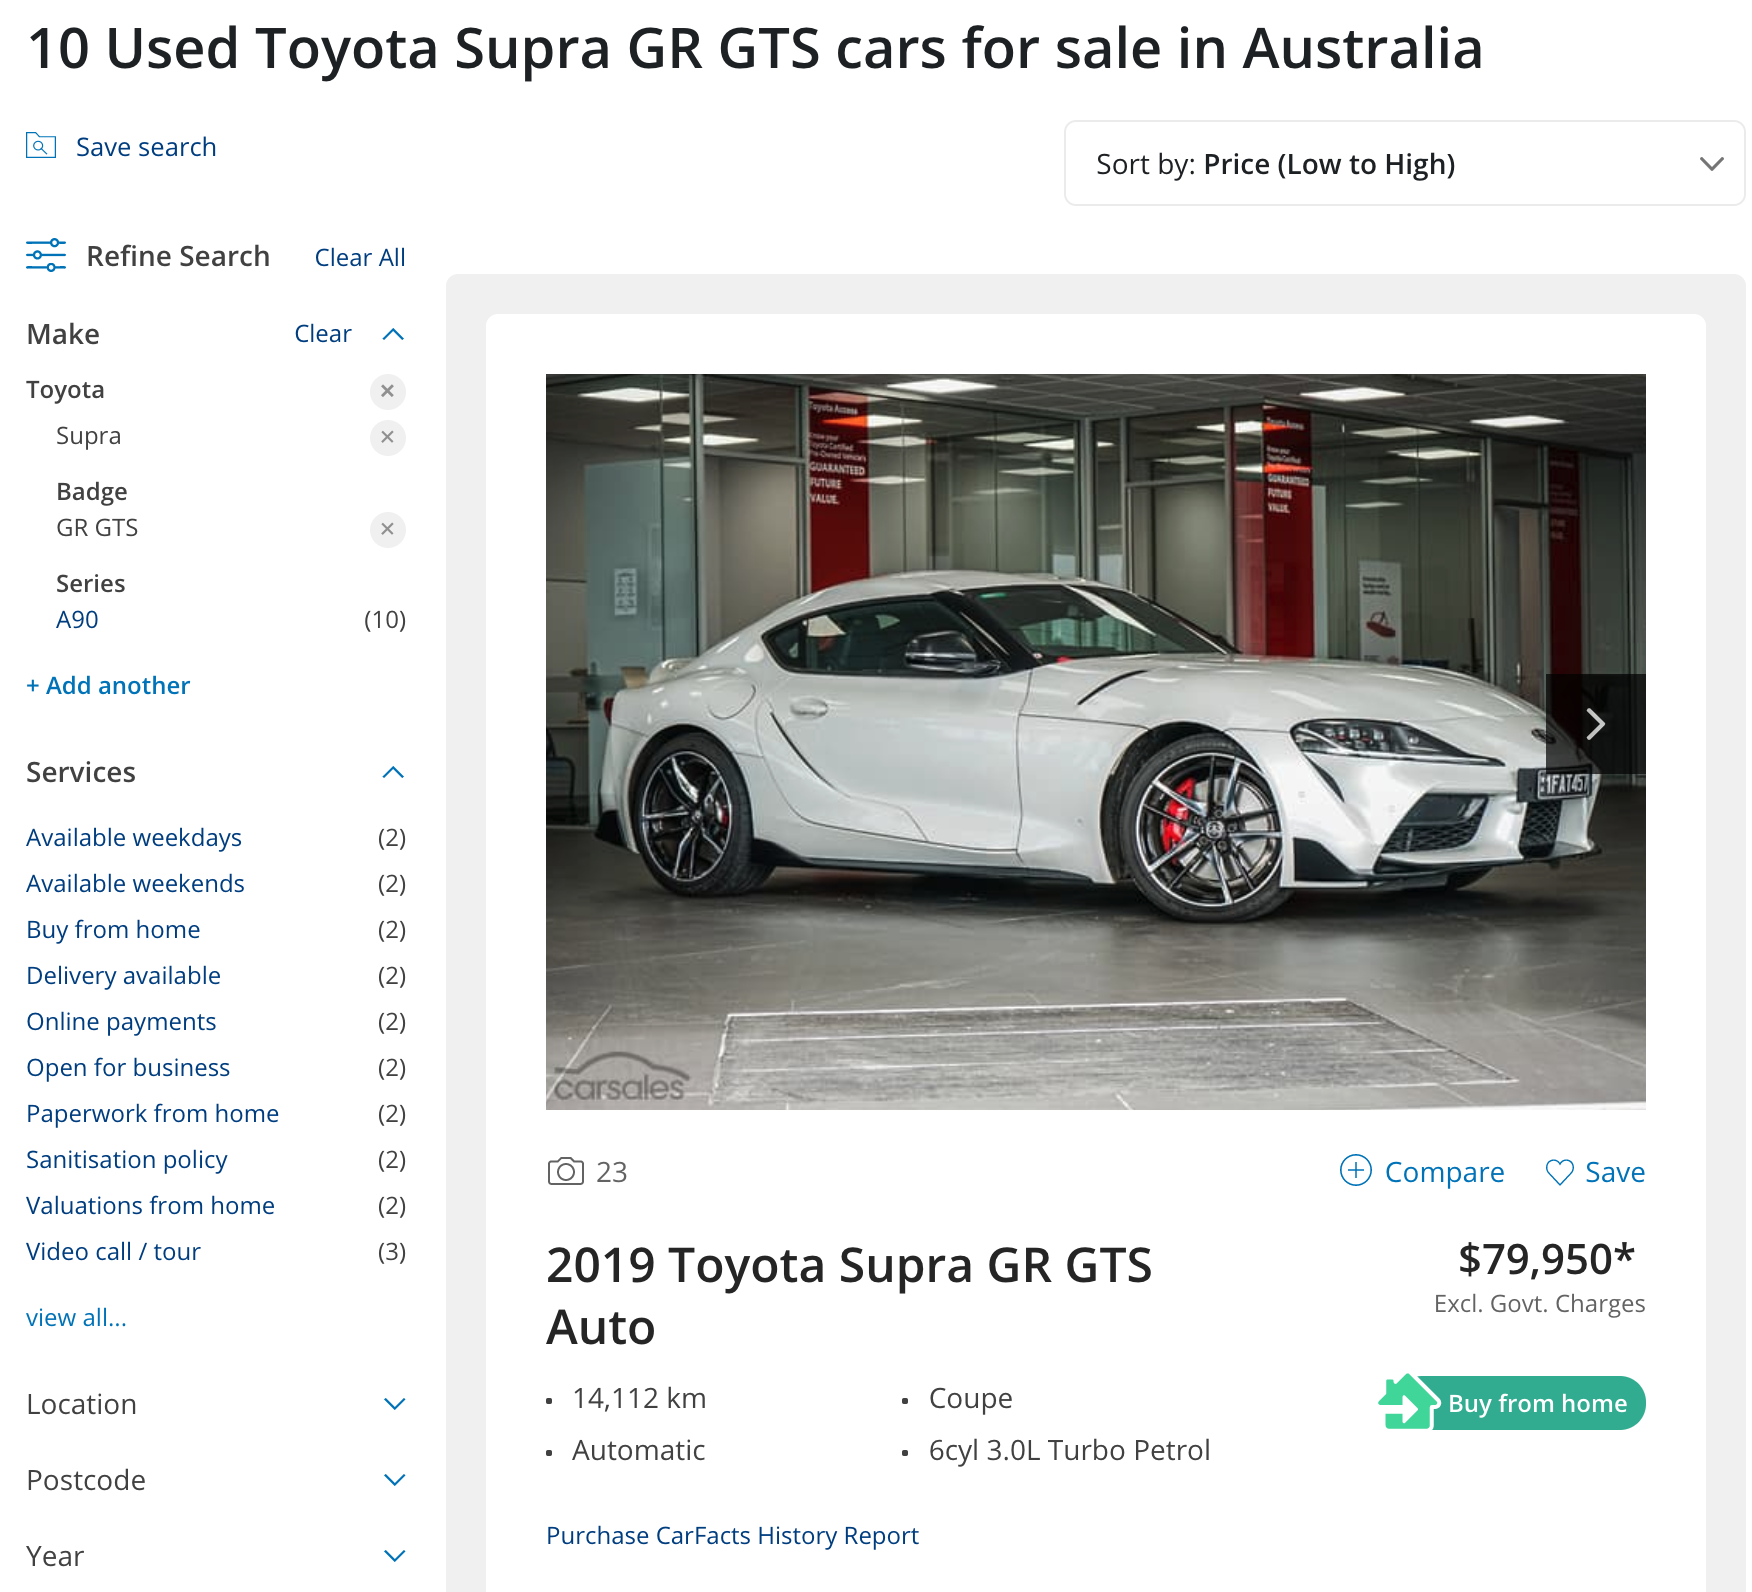Save listing with the heart icon
1752x1592 pixels.
[x=1559, y=1172]
